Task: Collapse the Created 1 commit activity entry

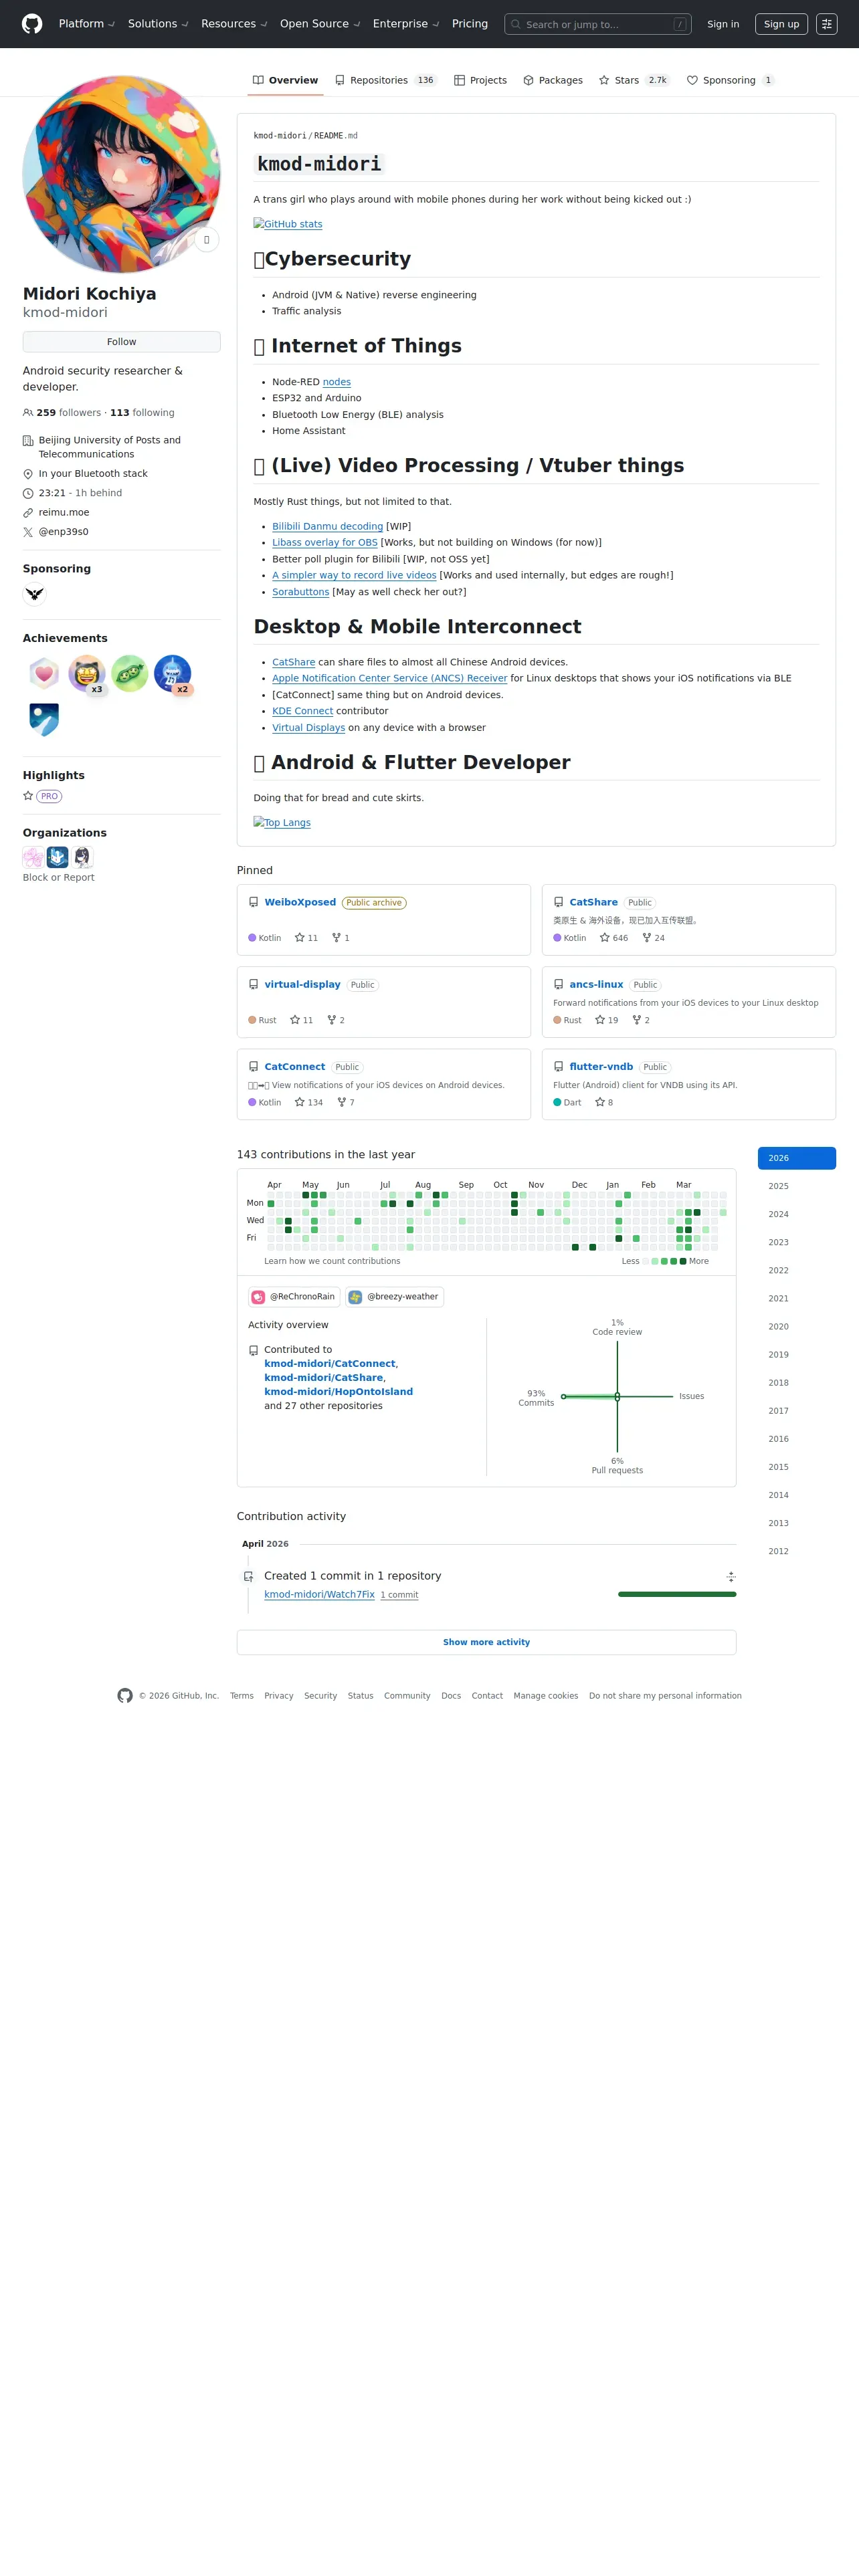Action: pos(731,1577)
